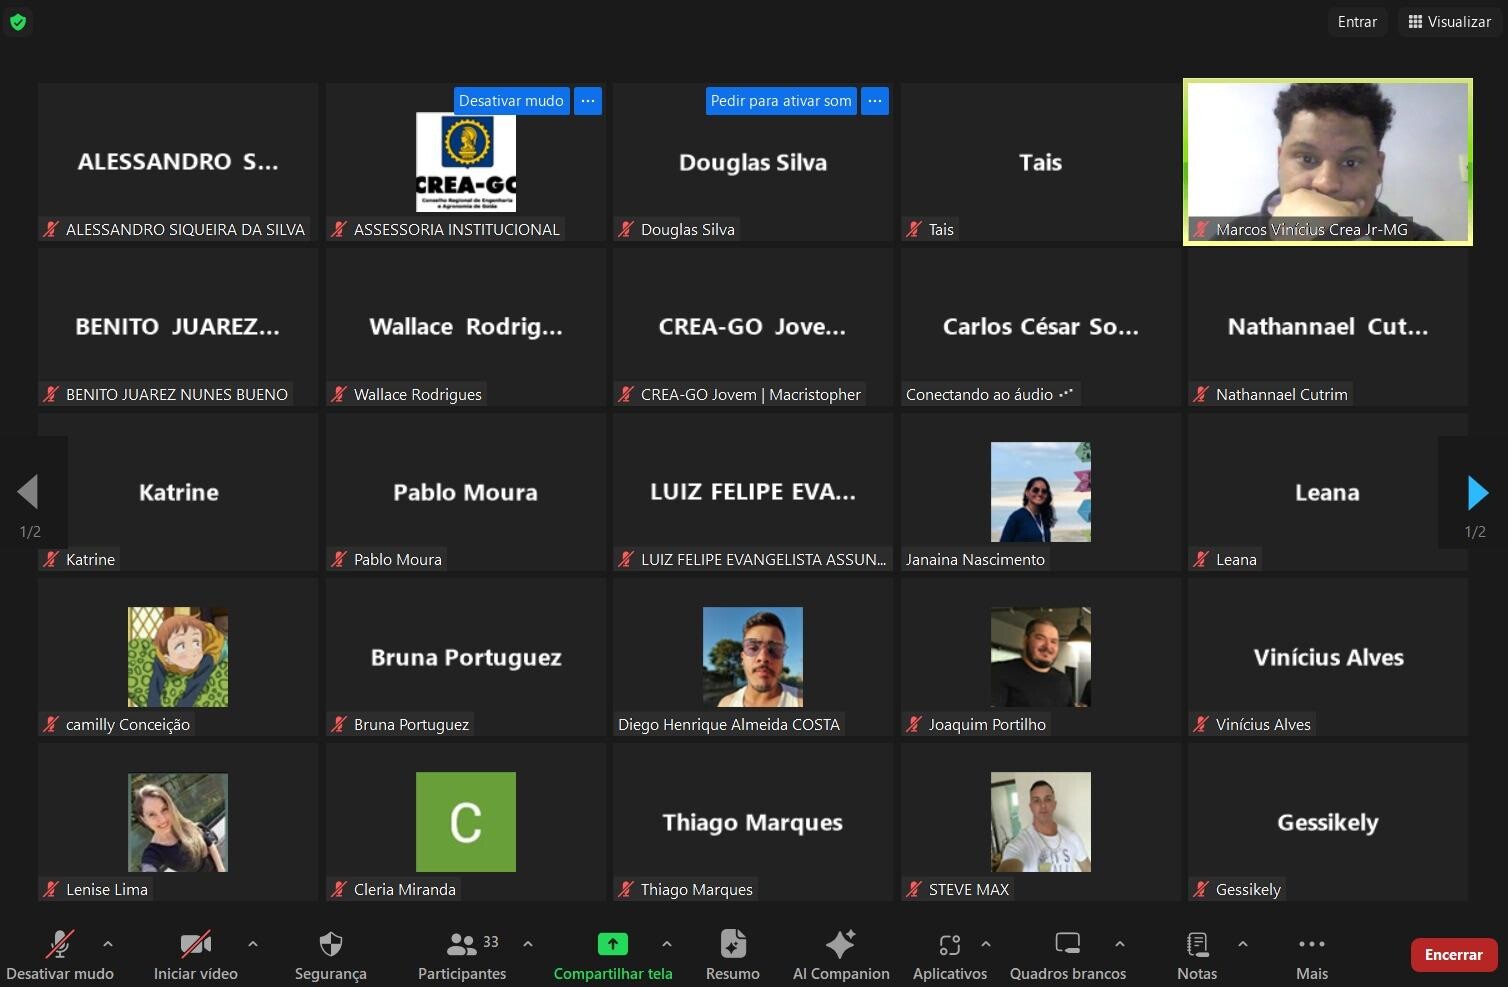Click participant count 33
The image size is (1508, 987).
click(x=491, y=941)
